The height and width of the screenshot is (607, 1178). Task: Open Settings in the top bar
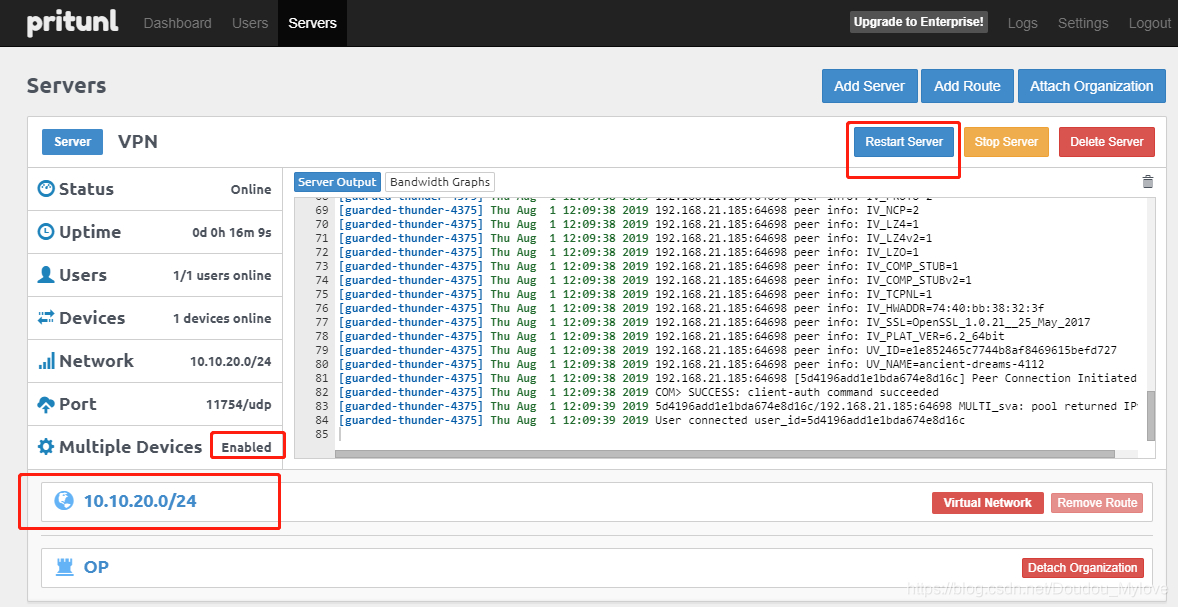click(1083, 23)
